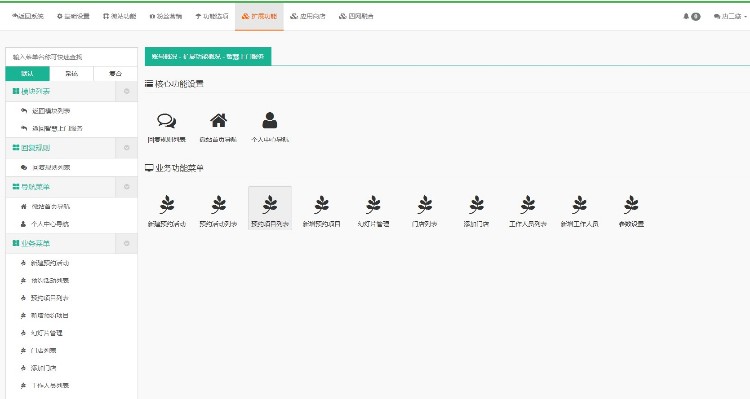Open the 功能选项 top navigation item
The width and height of the screenshot is (750, 399).
[212, 16]
